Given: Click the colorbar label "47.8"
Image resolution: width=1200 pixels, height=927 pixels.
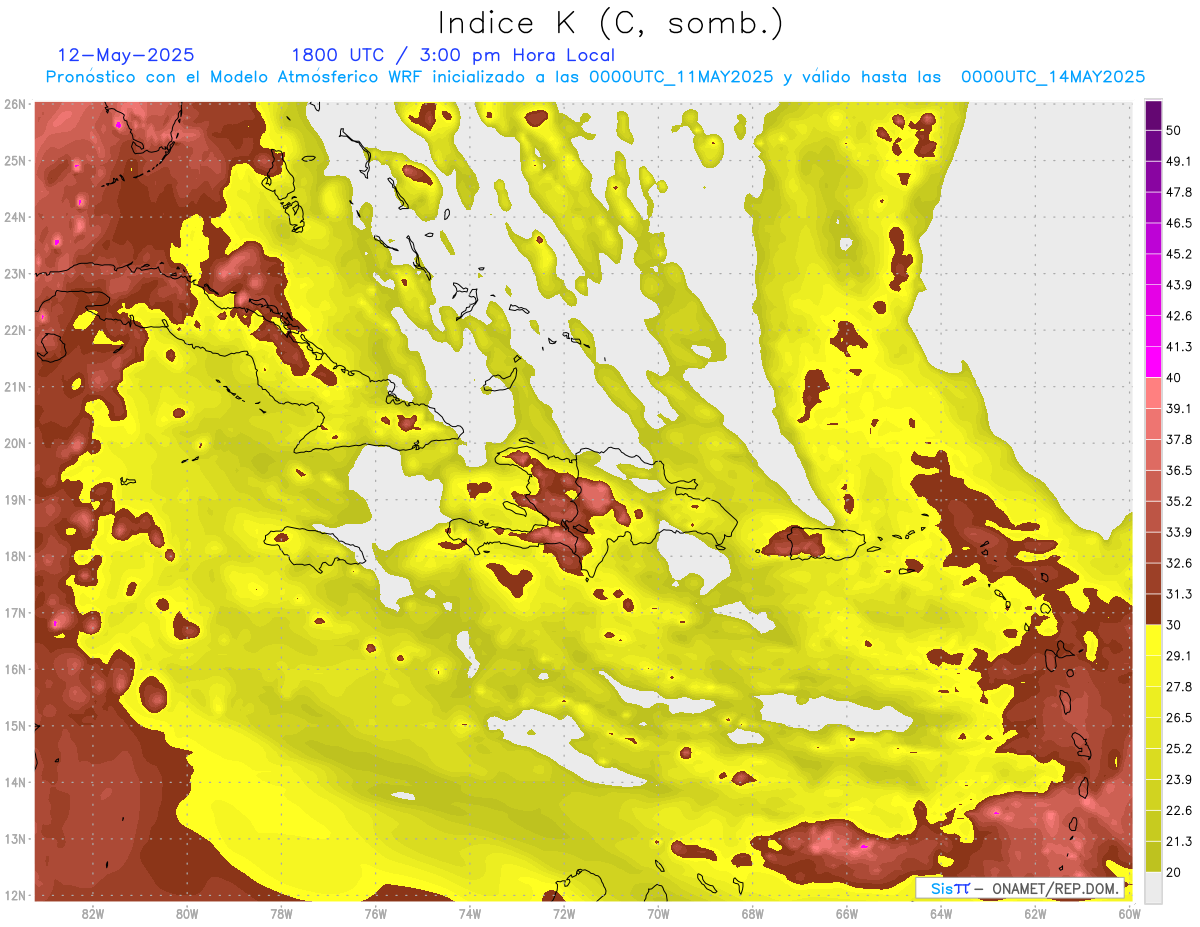Looking at the screenshot, I should point(1179,192).
